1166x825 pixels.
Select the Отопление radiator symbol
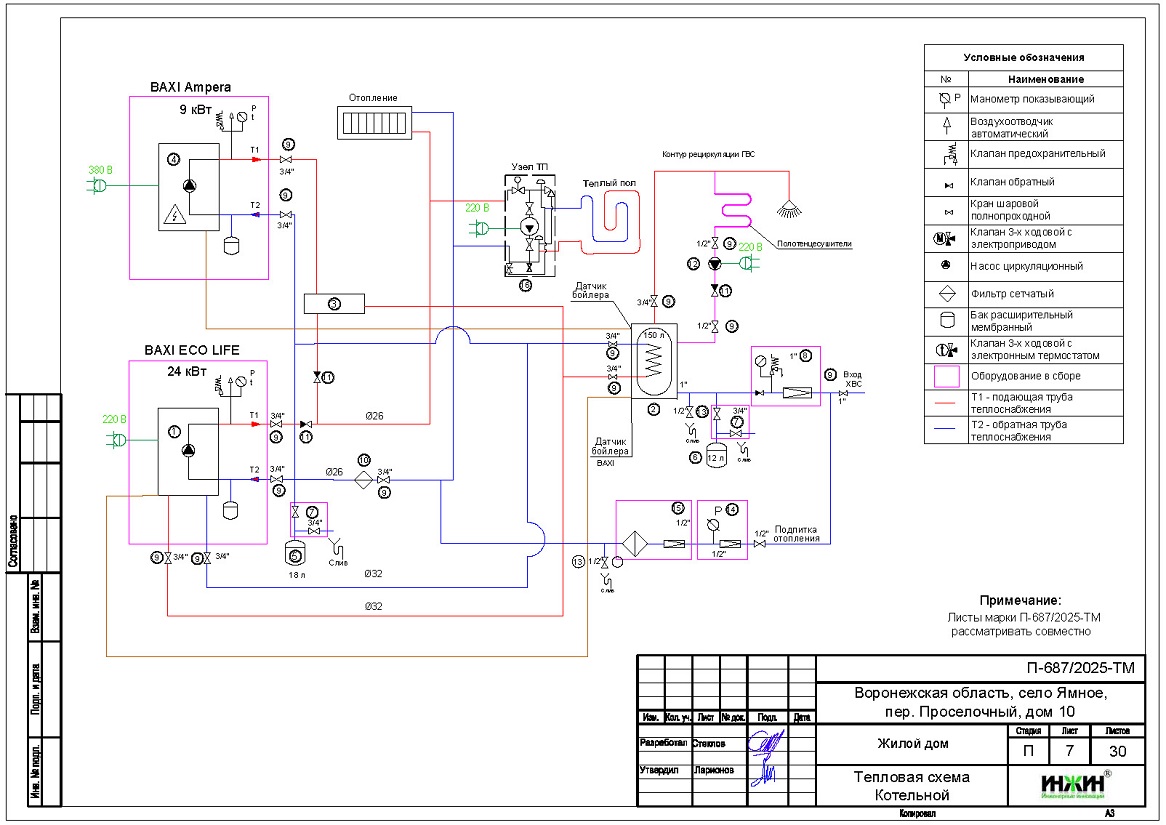pos(373,124)
